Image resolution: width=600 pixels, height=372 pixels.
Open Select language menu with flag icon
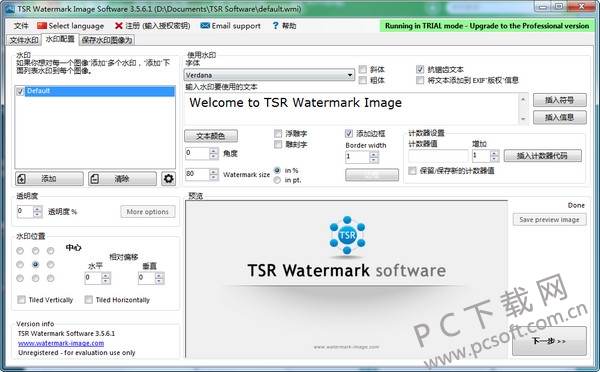coord(71,26)
